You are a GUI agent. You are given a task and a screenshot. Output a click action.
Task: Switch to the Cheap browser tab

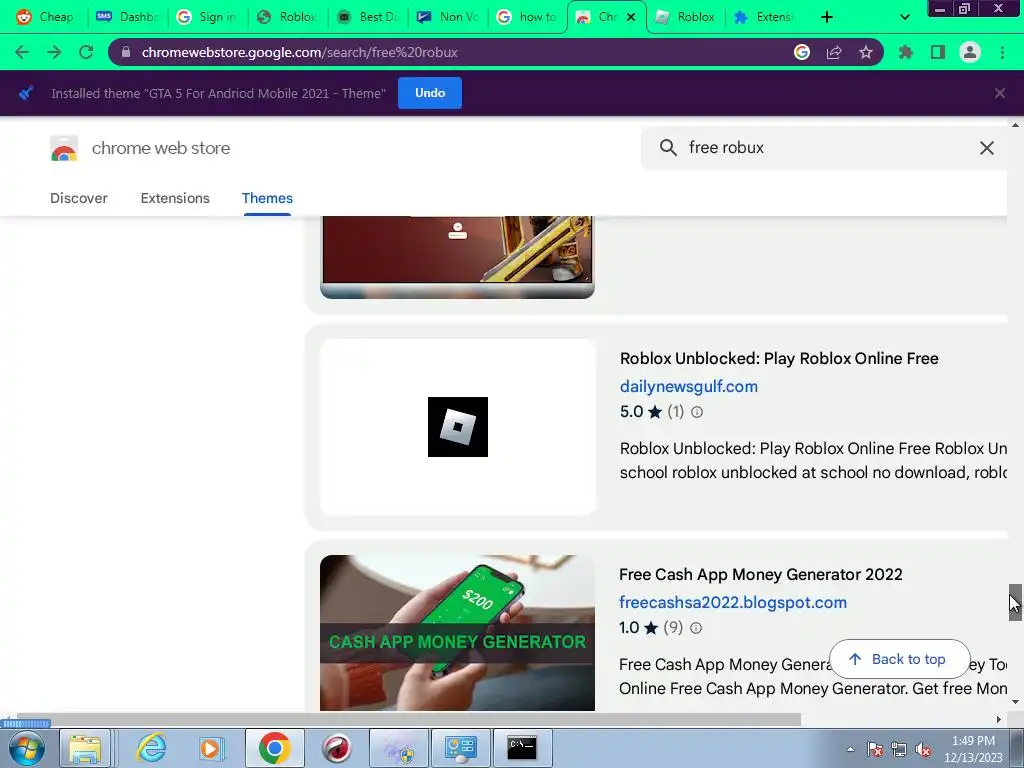[x=44, y=17]
